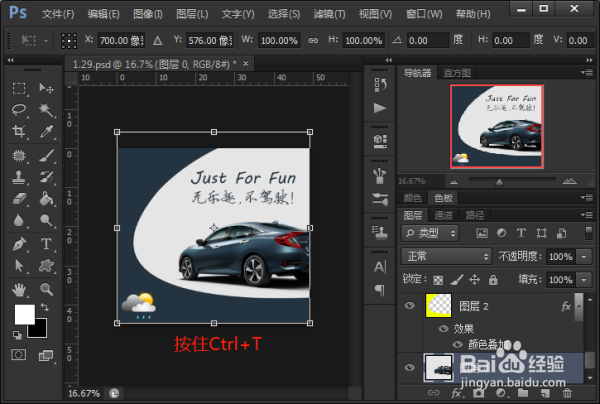
Task: Switch to the 直方图 tab
Action: coord(457,73)
